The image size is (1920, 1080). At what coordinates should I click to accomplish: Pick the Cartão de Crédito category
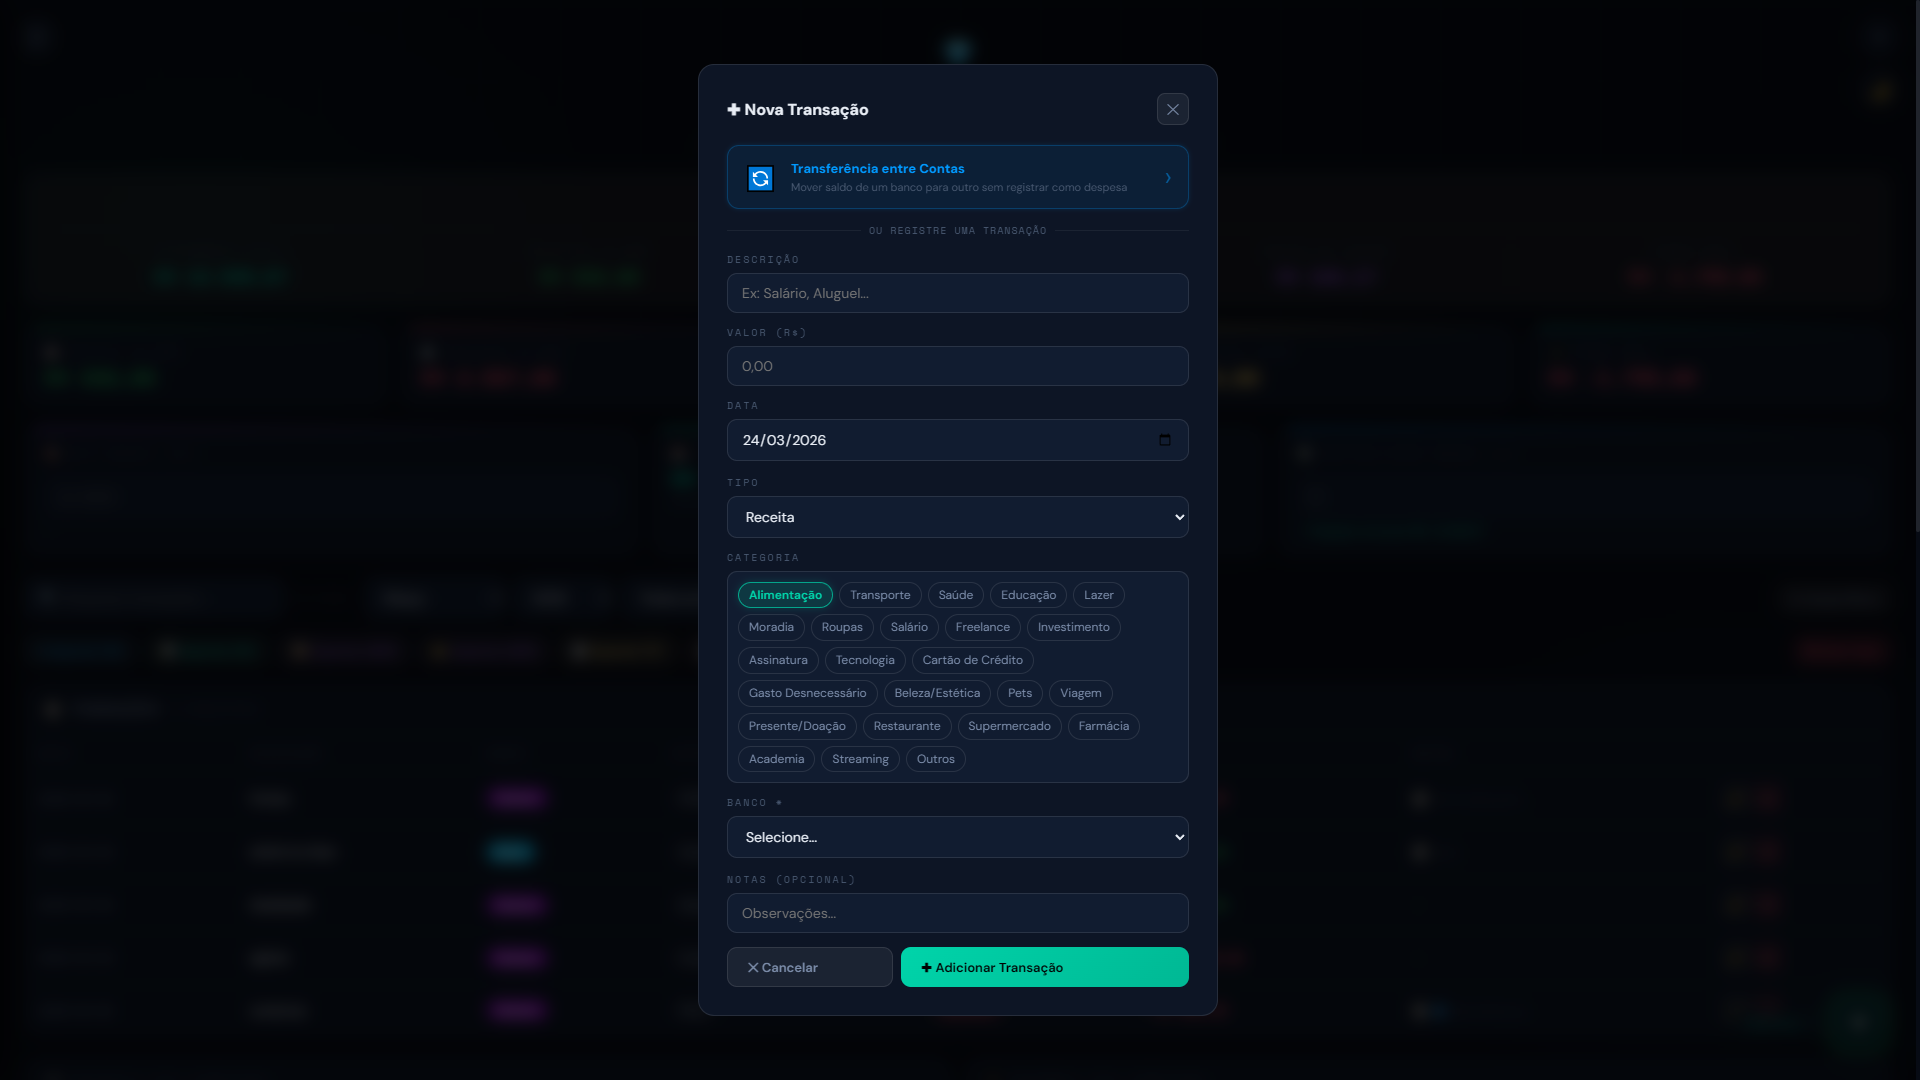972,660
